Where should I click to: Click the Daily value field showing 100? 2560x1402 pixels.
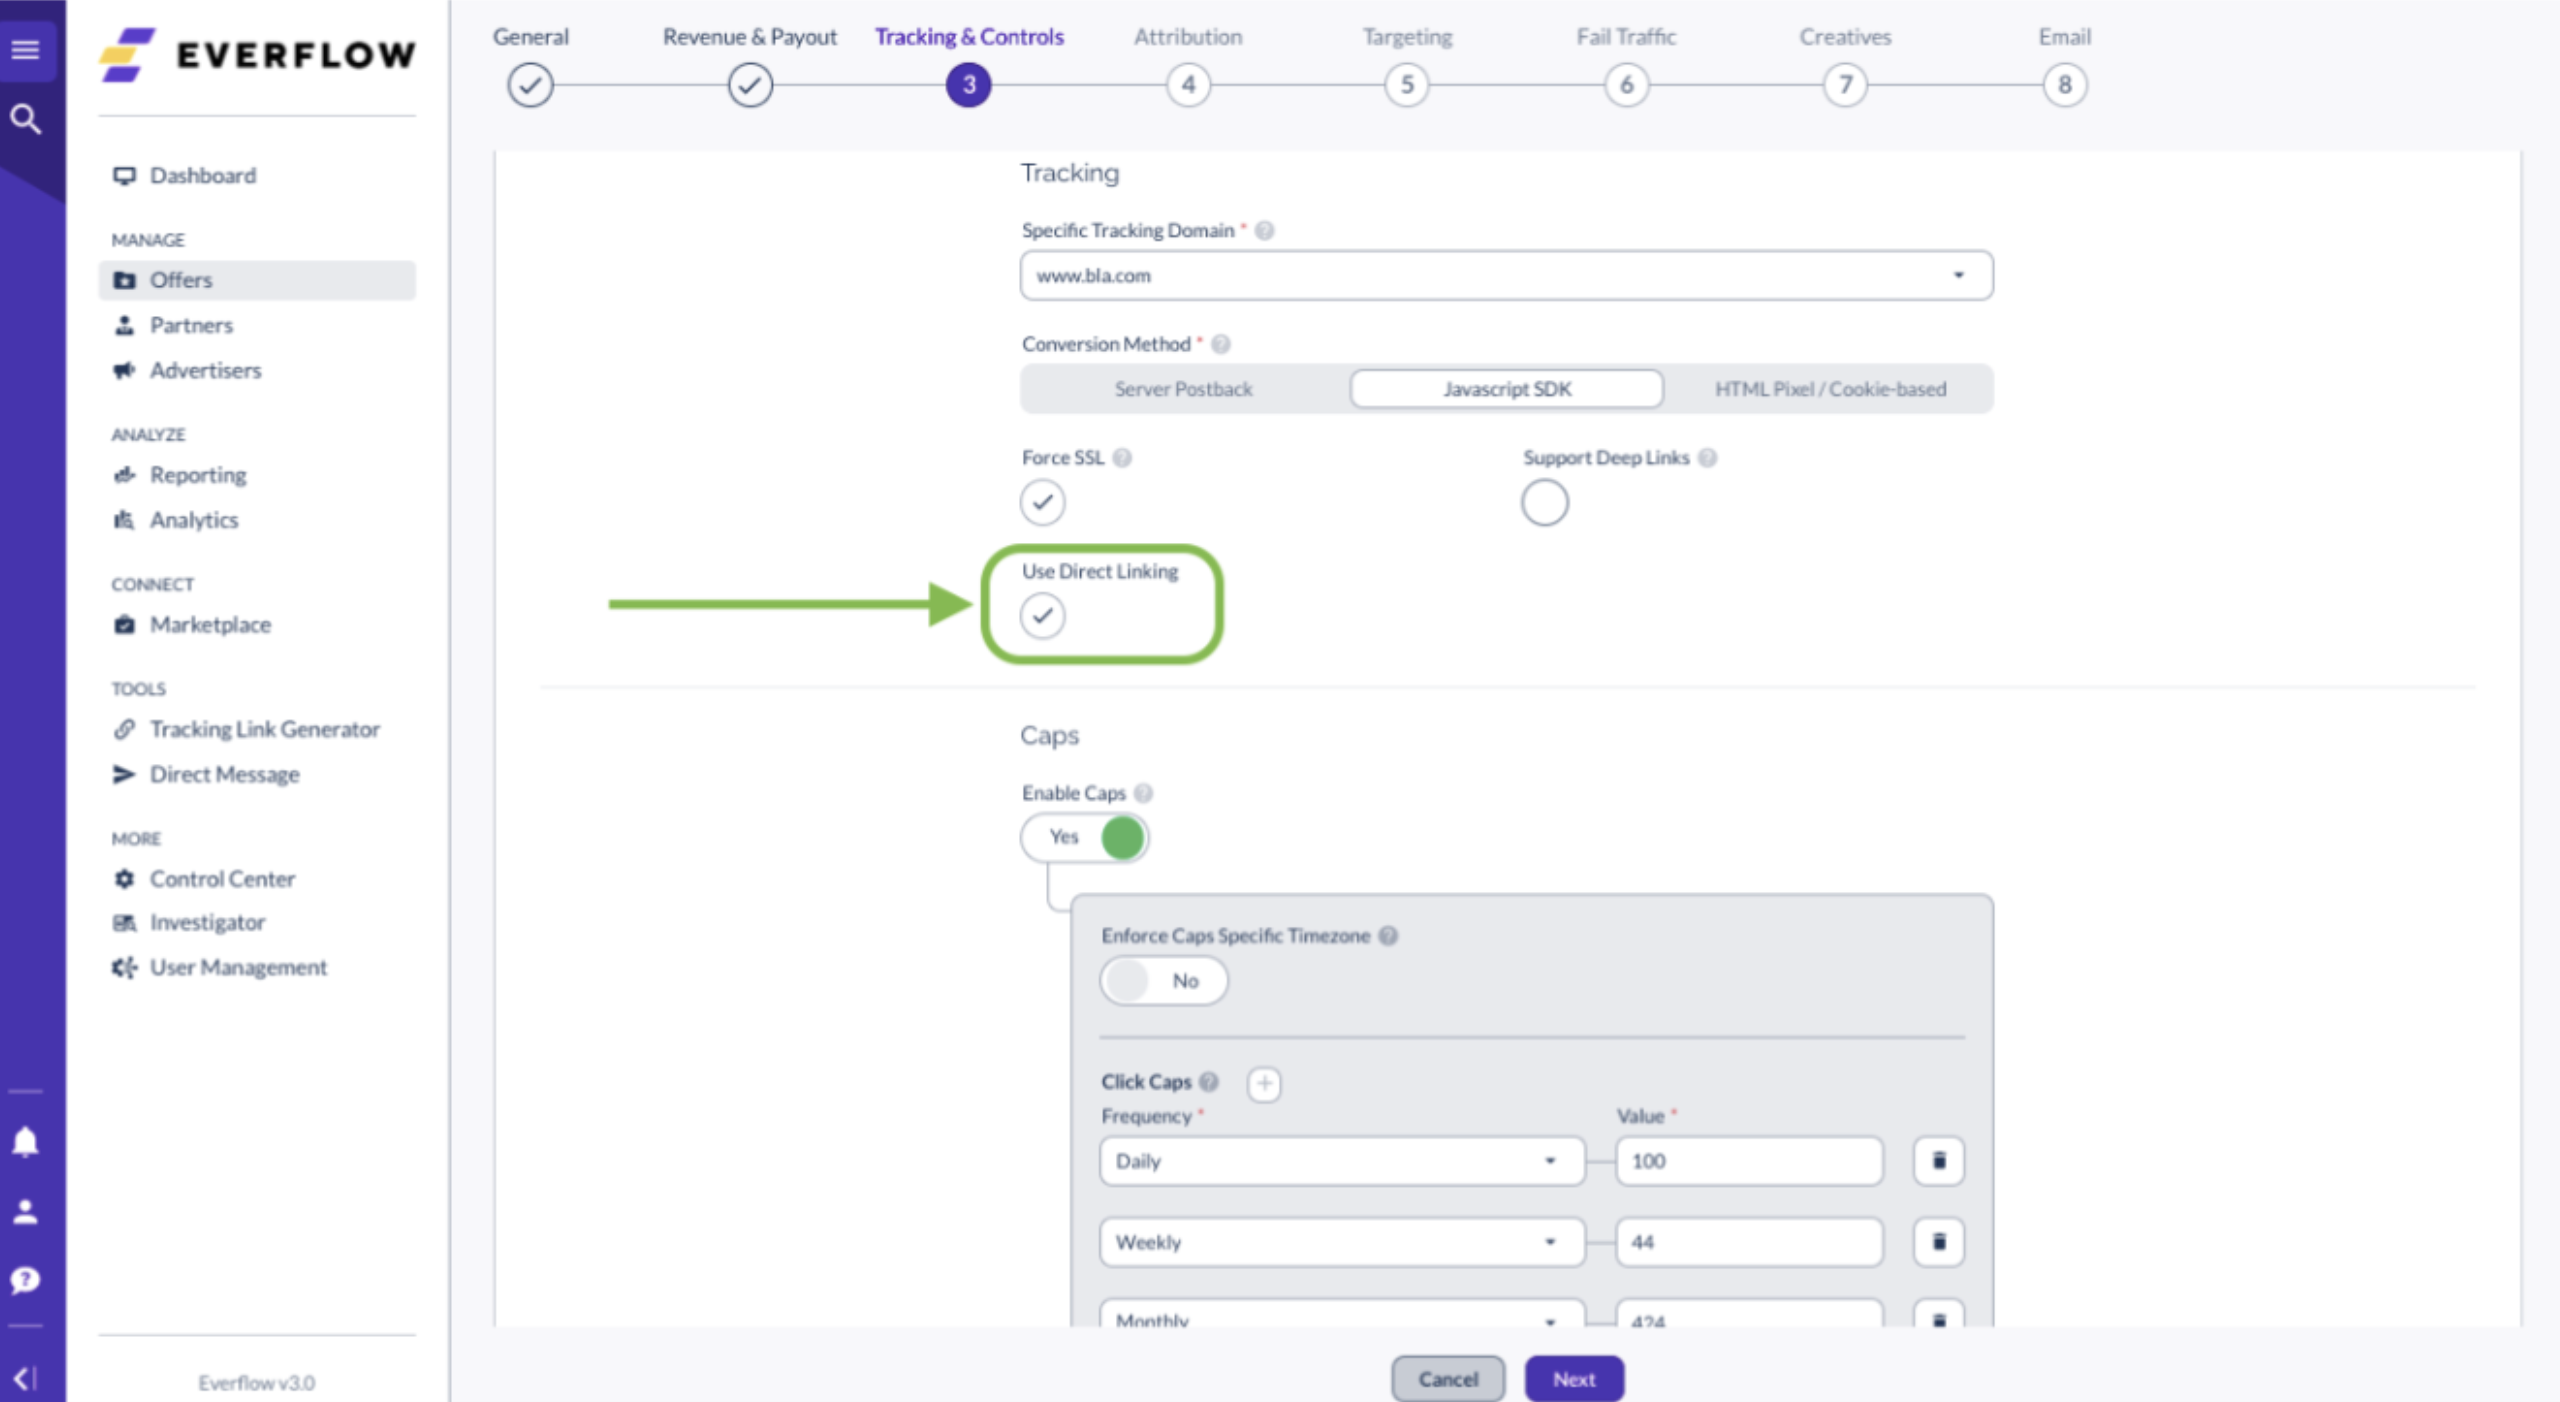[1749, 1161]
